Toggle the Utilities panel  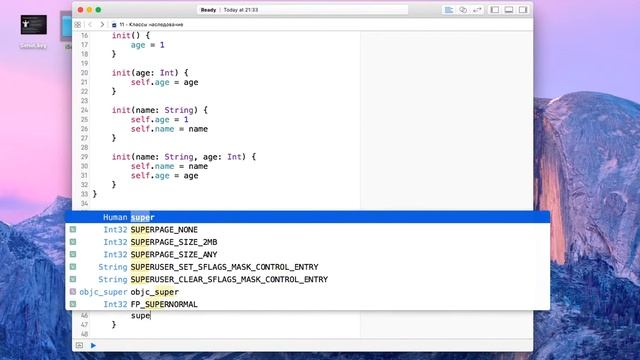tap(523, 10)
